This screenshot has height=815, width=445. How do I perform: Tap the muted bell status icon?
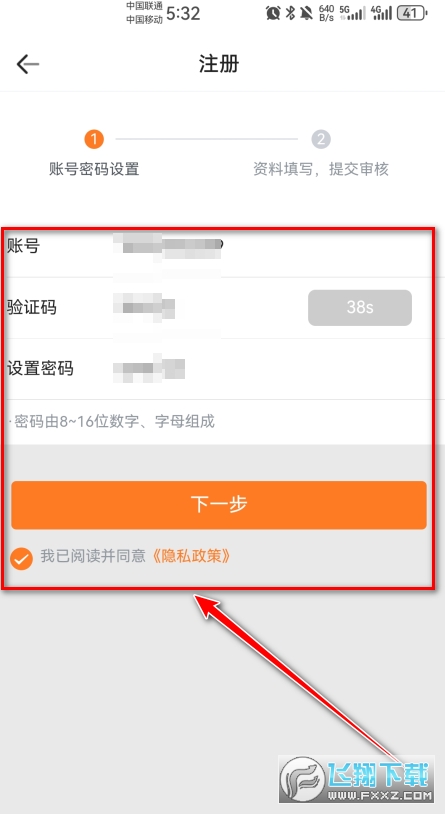tap(307, 13)
